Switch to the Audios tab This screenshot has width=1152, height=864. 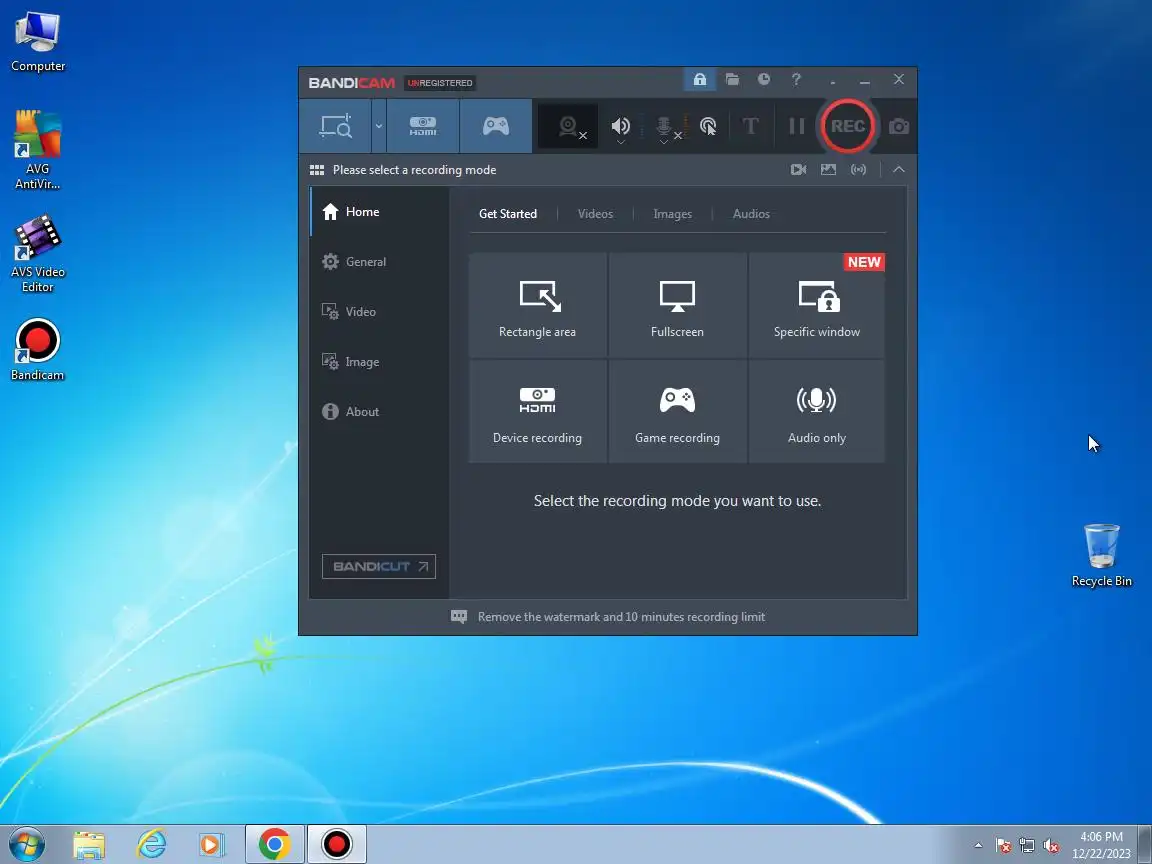click(751, 214)
